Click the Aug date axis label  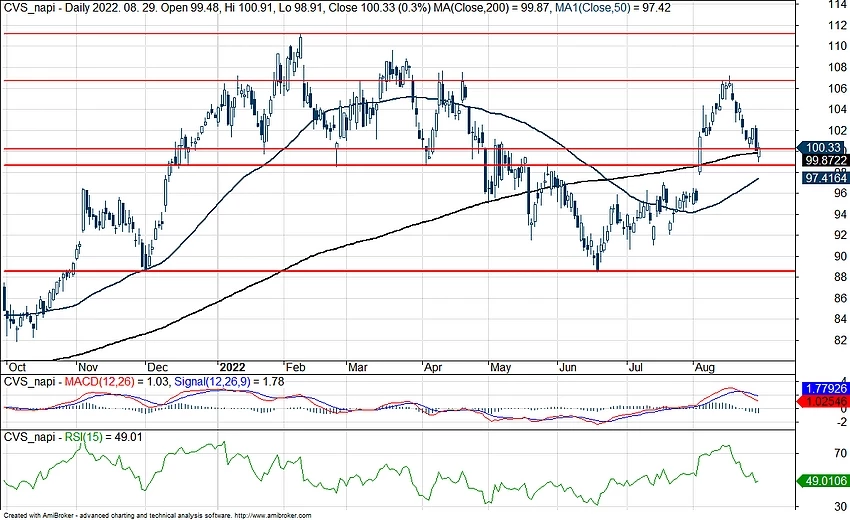[x=705, y=367]
